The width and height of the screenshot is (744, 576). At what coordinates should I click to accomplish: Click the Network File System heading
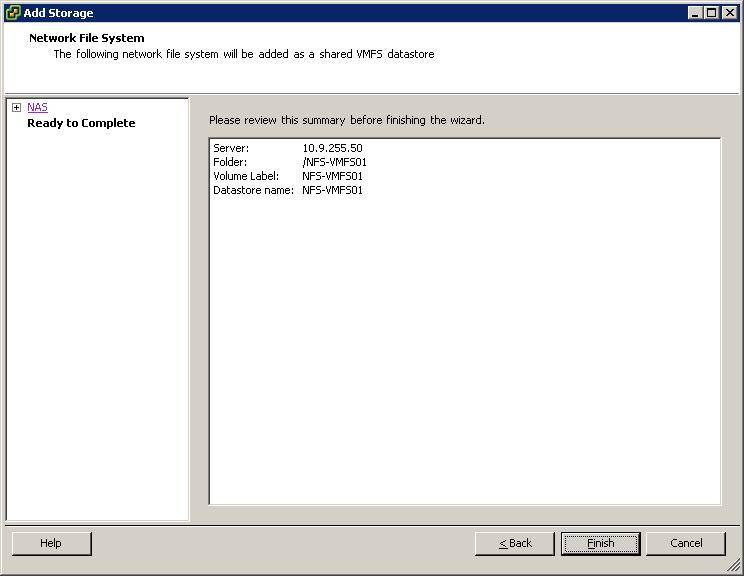[86, 38]
